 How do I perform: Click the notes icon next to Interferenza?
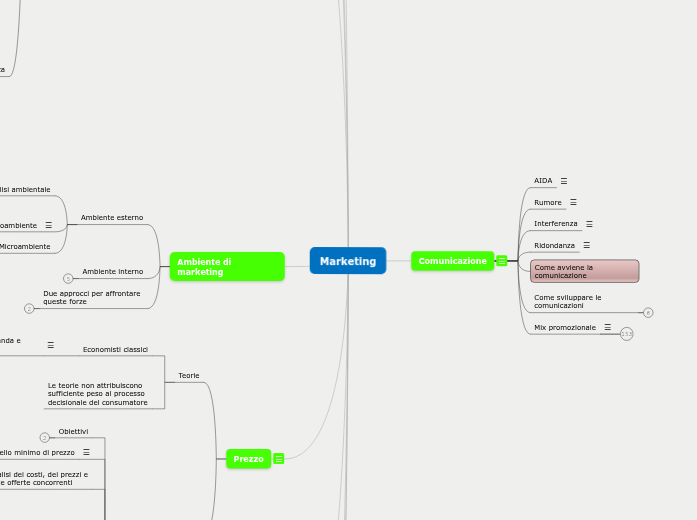coord(589,224)
